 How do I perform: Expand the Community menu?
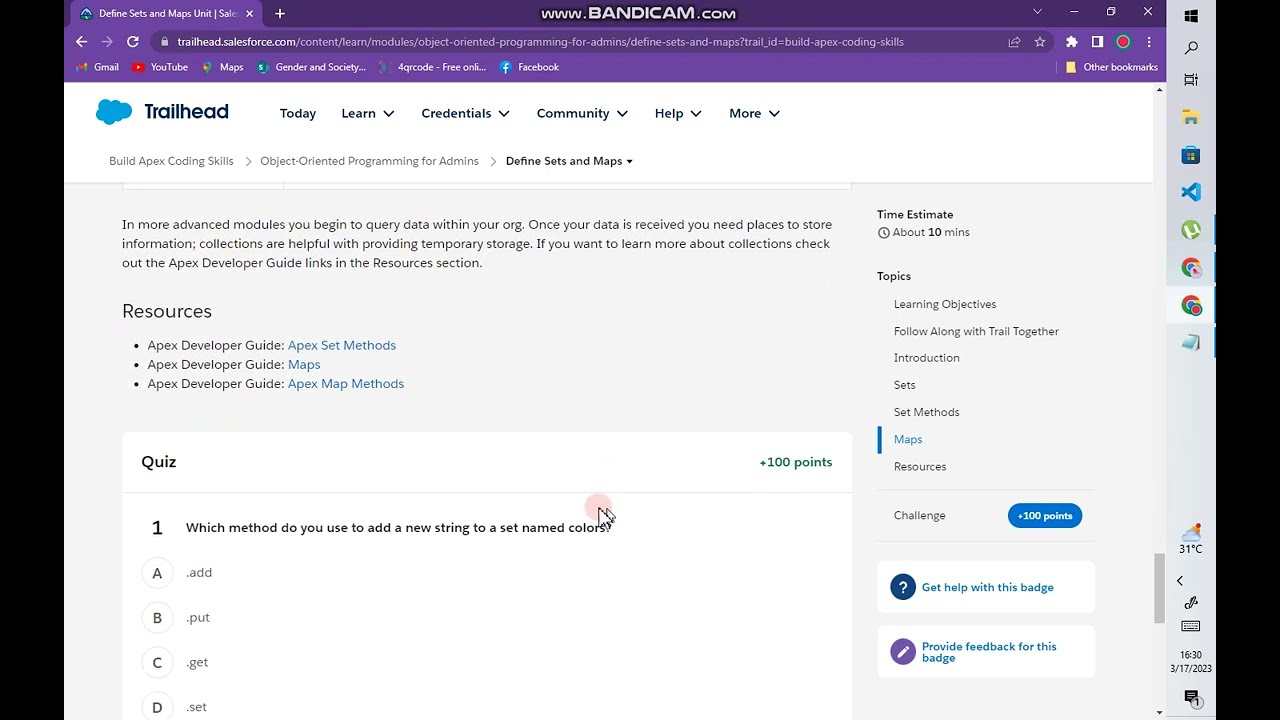pyautogui.click(x=582, y=113)
